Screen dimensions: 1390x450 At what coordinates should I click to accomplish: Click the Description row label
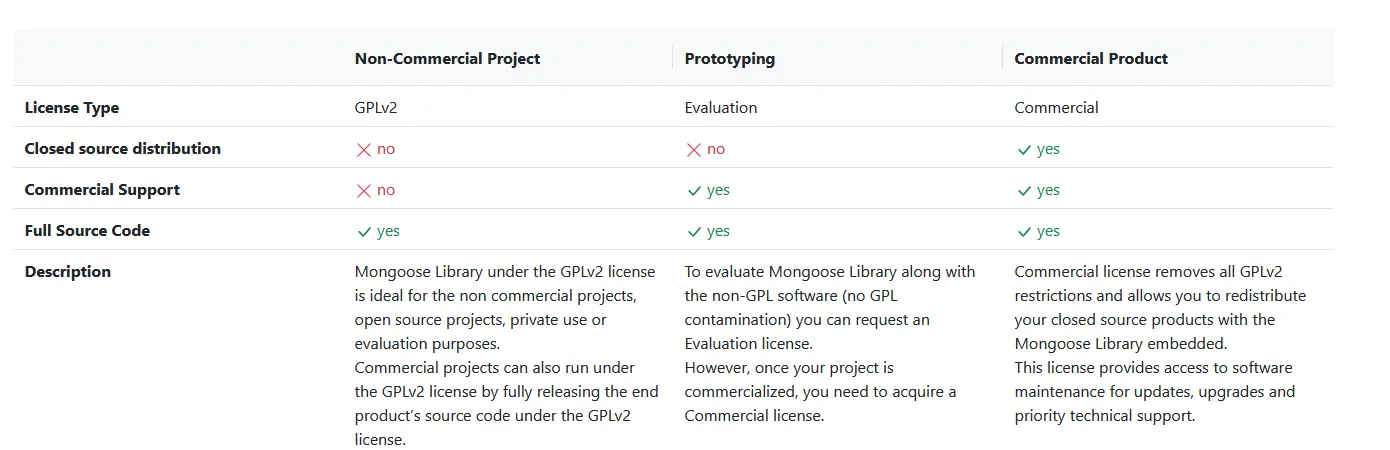pyautogui.click(x=68, y=272)
